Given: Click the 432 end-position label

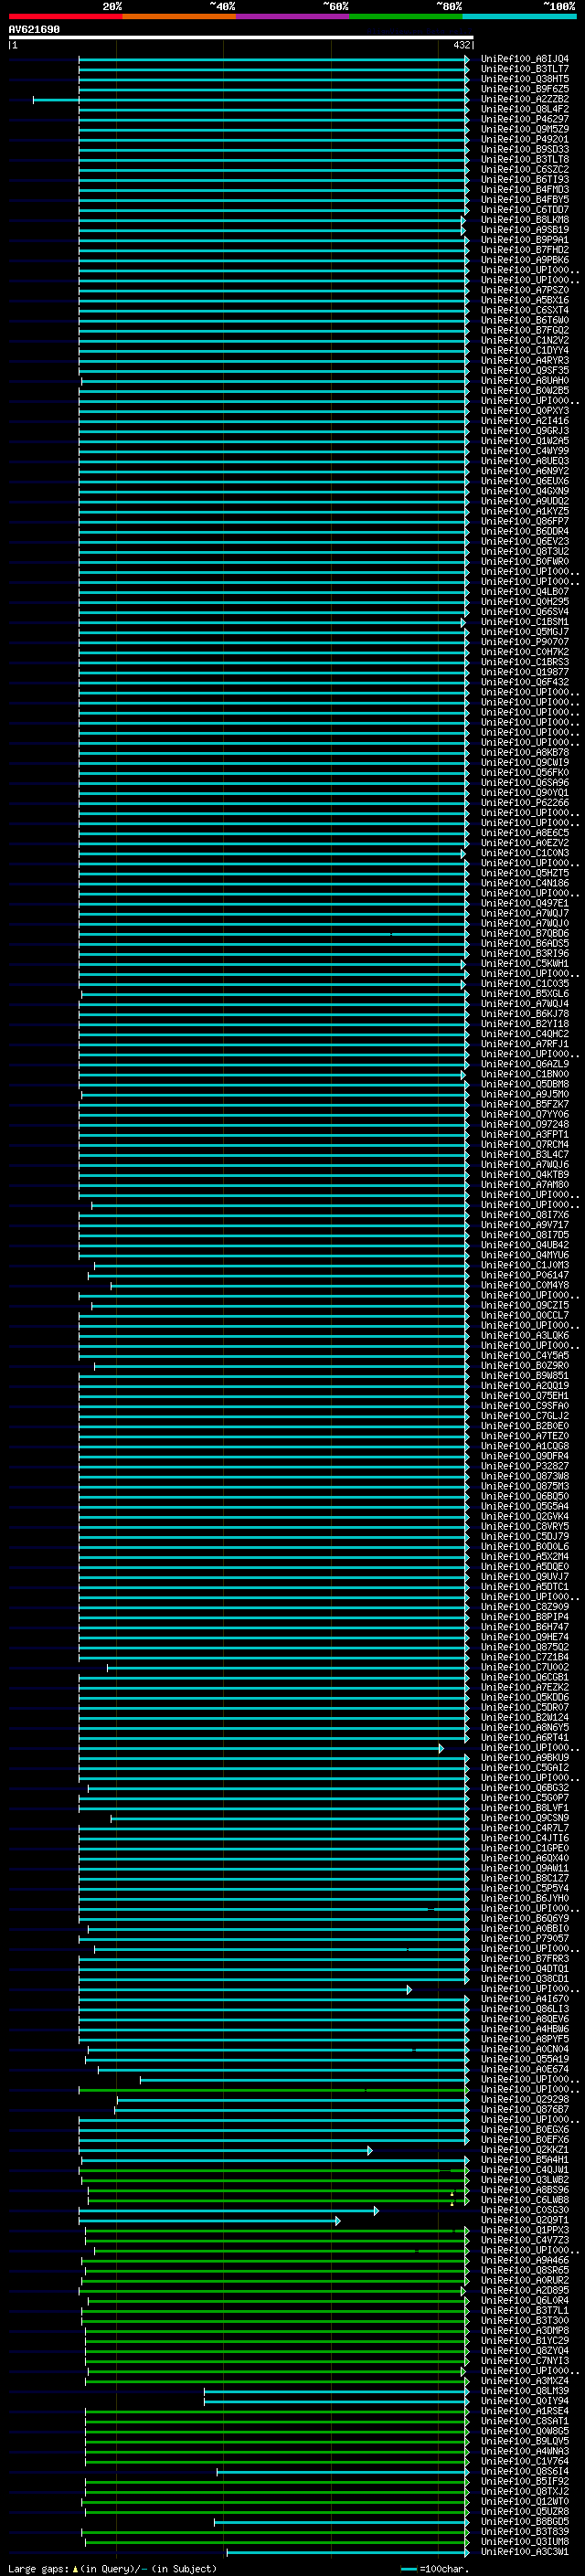Looking at the screenshot, I should coord(461,45).
